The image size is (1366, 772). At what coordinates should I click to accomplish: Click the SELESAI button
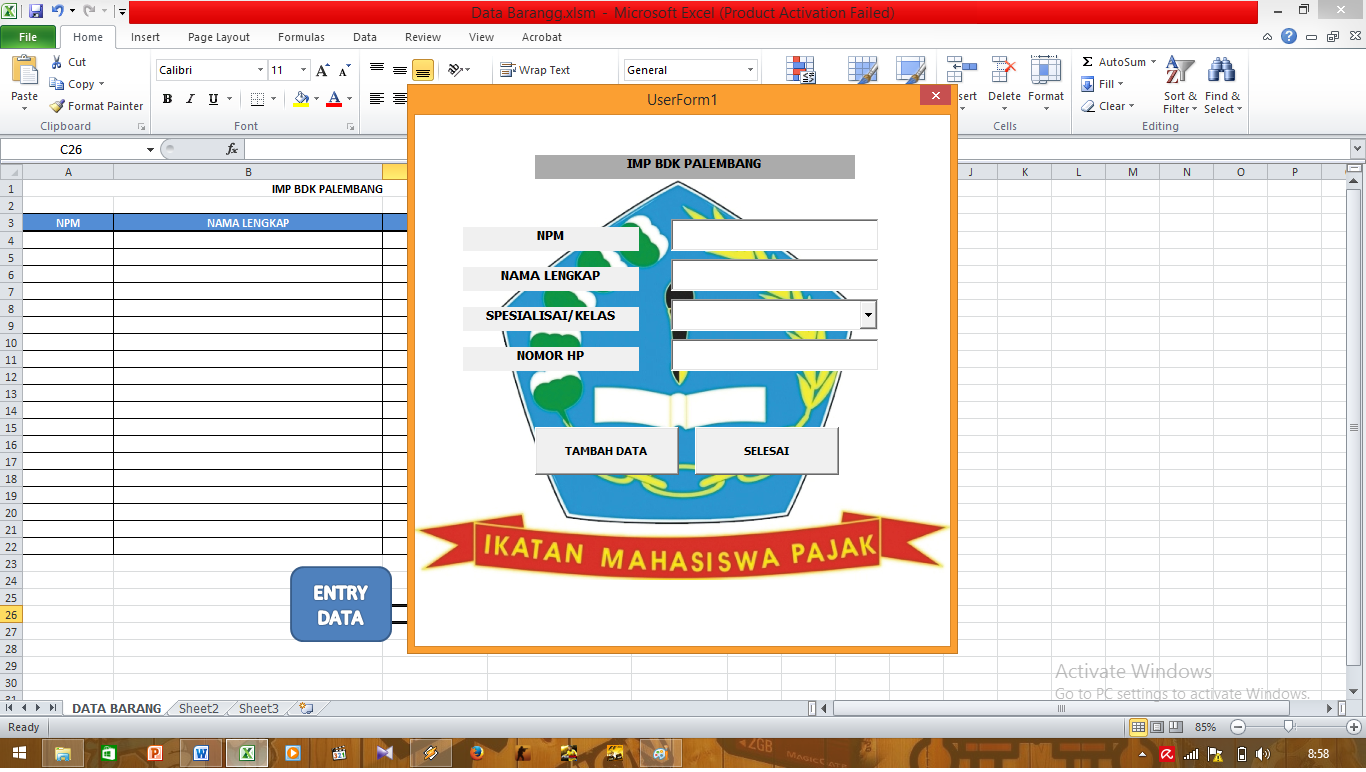pyautogui.click(x=766, y=451)
